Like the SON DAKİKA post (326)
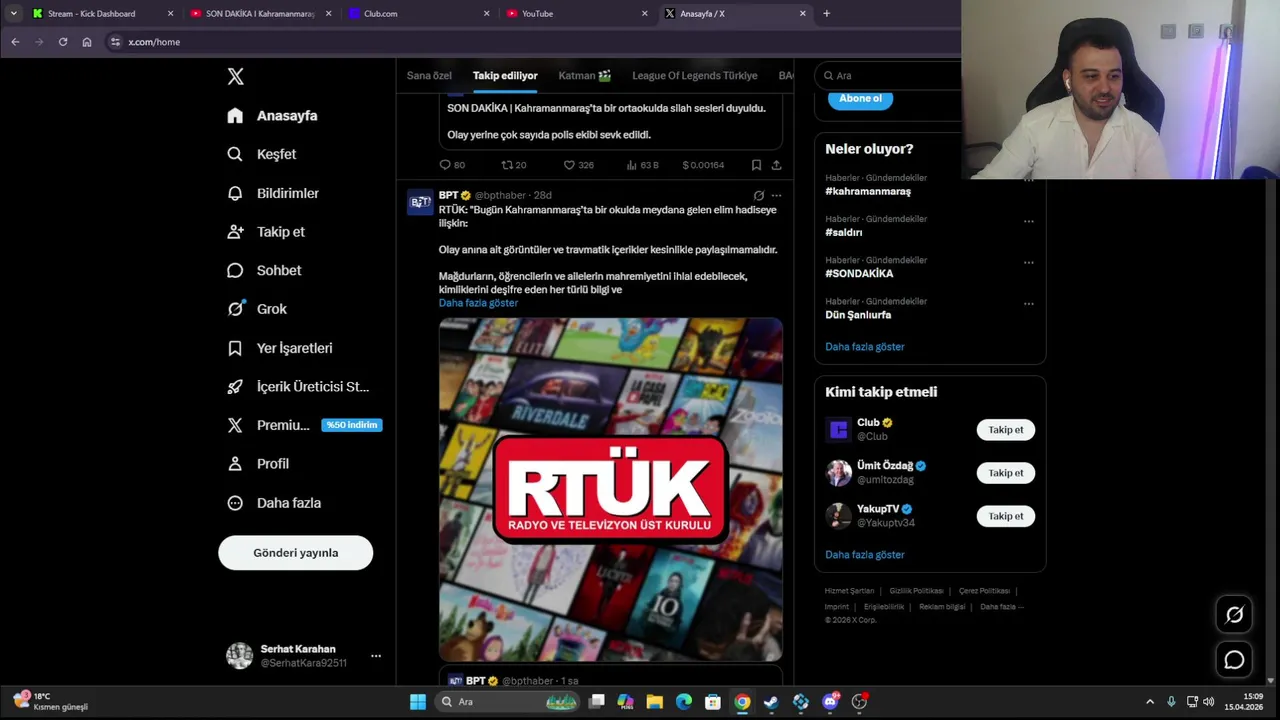 coord(578,165)
